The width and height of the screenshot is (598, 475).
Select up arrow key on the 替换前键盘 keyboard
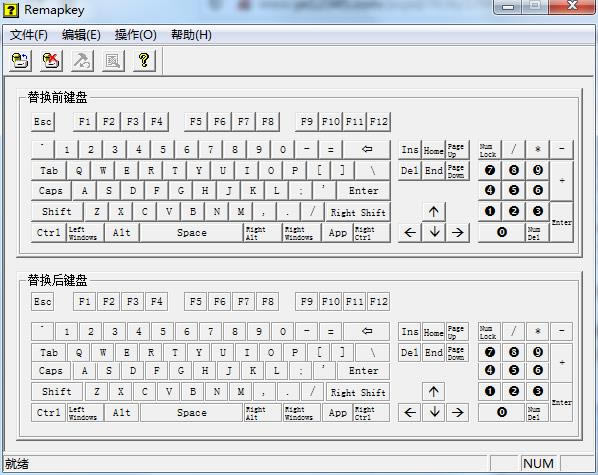(x=434, y=211)
